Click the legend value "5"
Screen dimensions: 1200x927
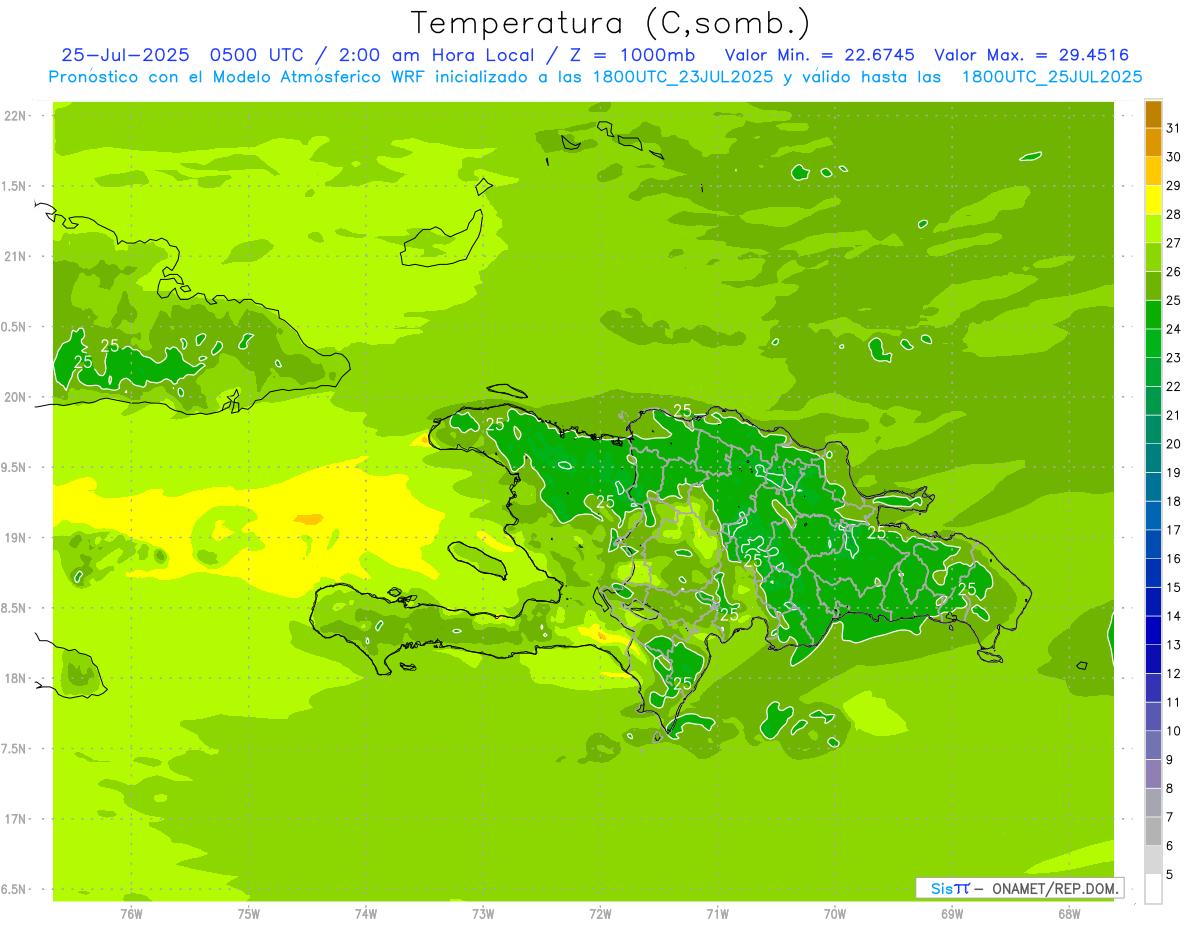[x=1169, y=875]
